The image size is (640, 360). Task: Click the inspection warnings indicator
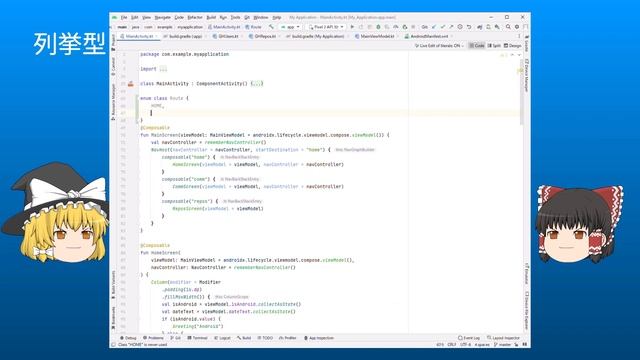click(504, 55)
